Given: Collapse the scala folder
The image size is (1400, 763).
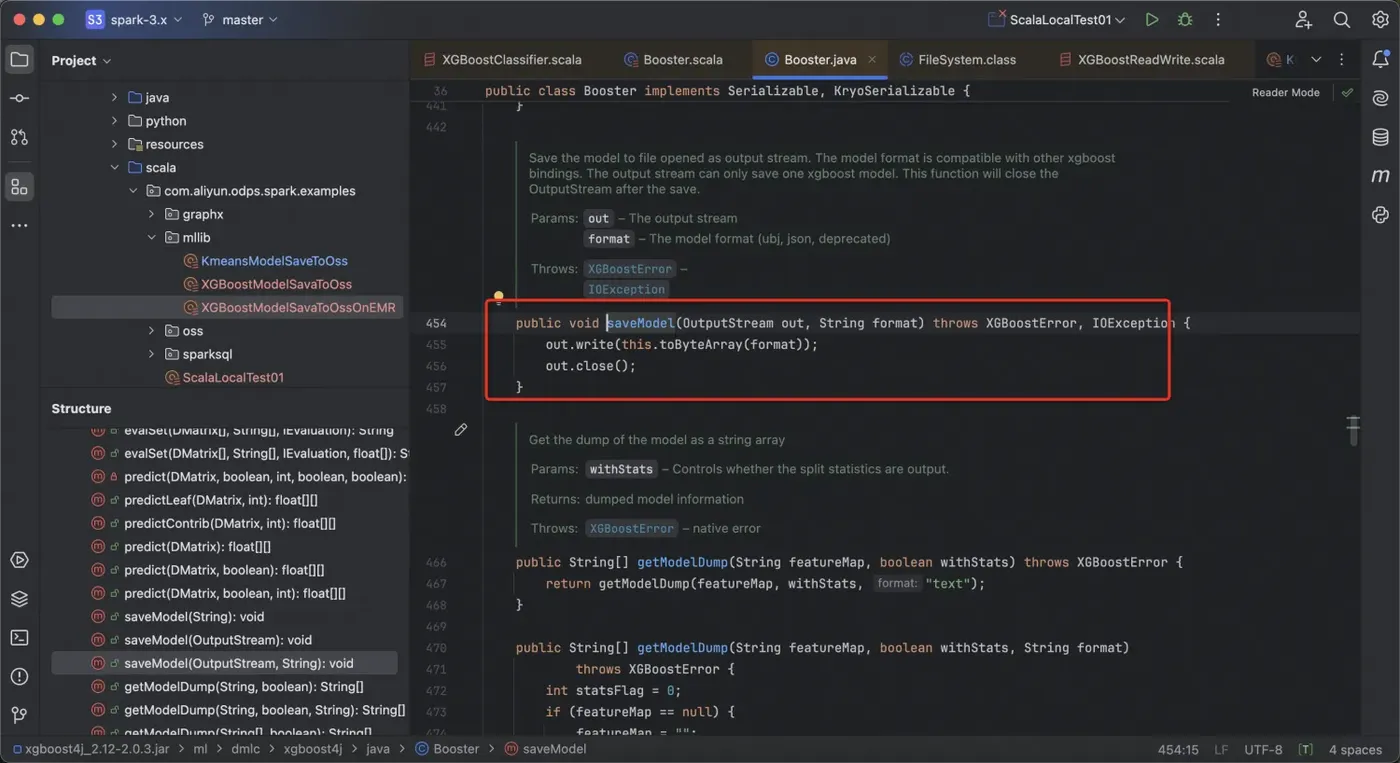Looking at the screenshot, I should (115, 167).
